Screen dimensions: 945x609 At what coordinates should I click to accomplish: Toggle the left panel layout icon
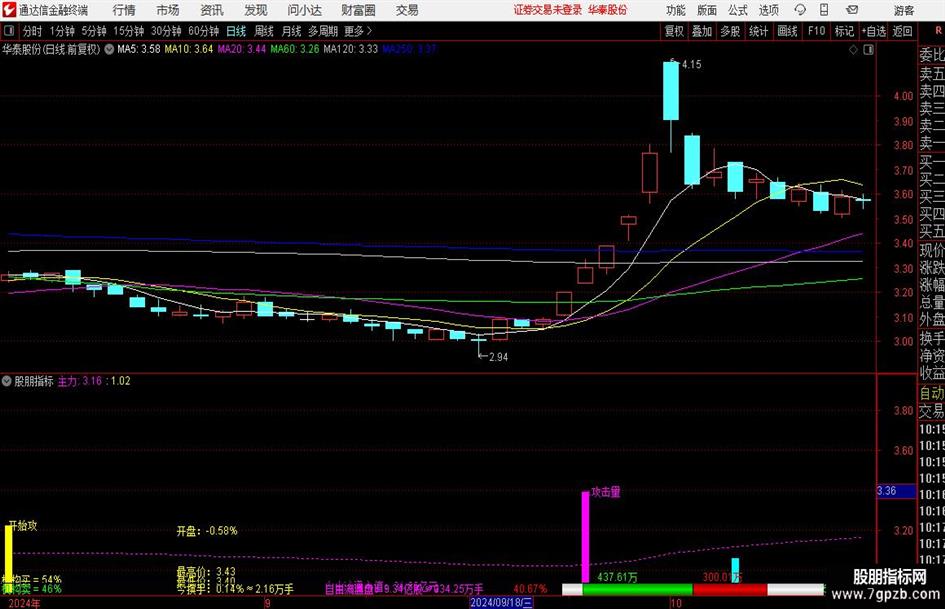(x=8, y=31)
